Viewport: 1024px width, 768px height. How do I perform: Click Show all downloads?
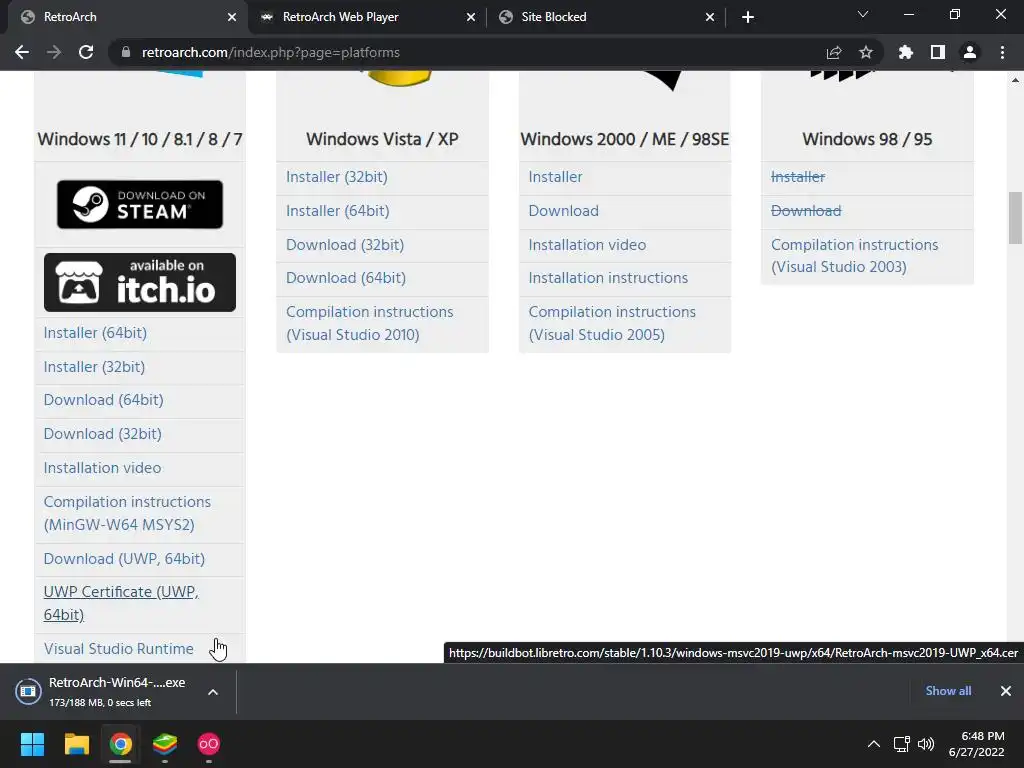pos(948,691)
